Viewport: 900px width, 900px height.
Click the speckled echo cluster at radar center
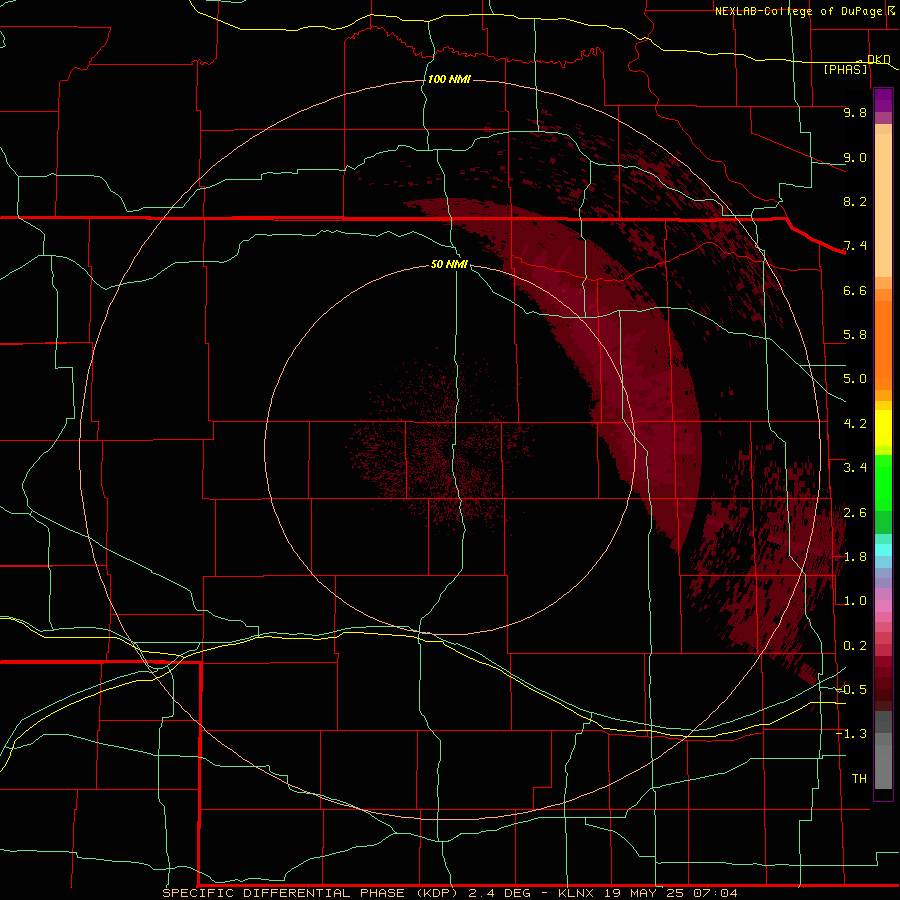(x=441, y=448)
